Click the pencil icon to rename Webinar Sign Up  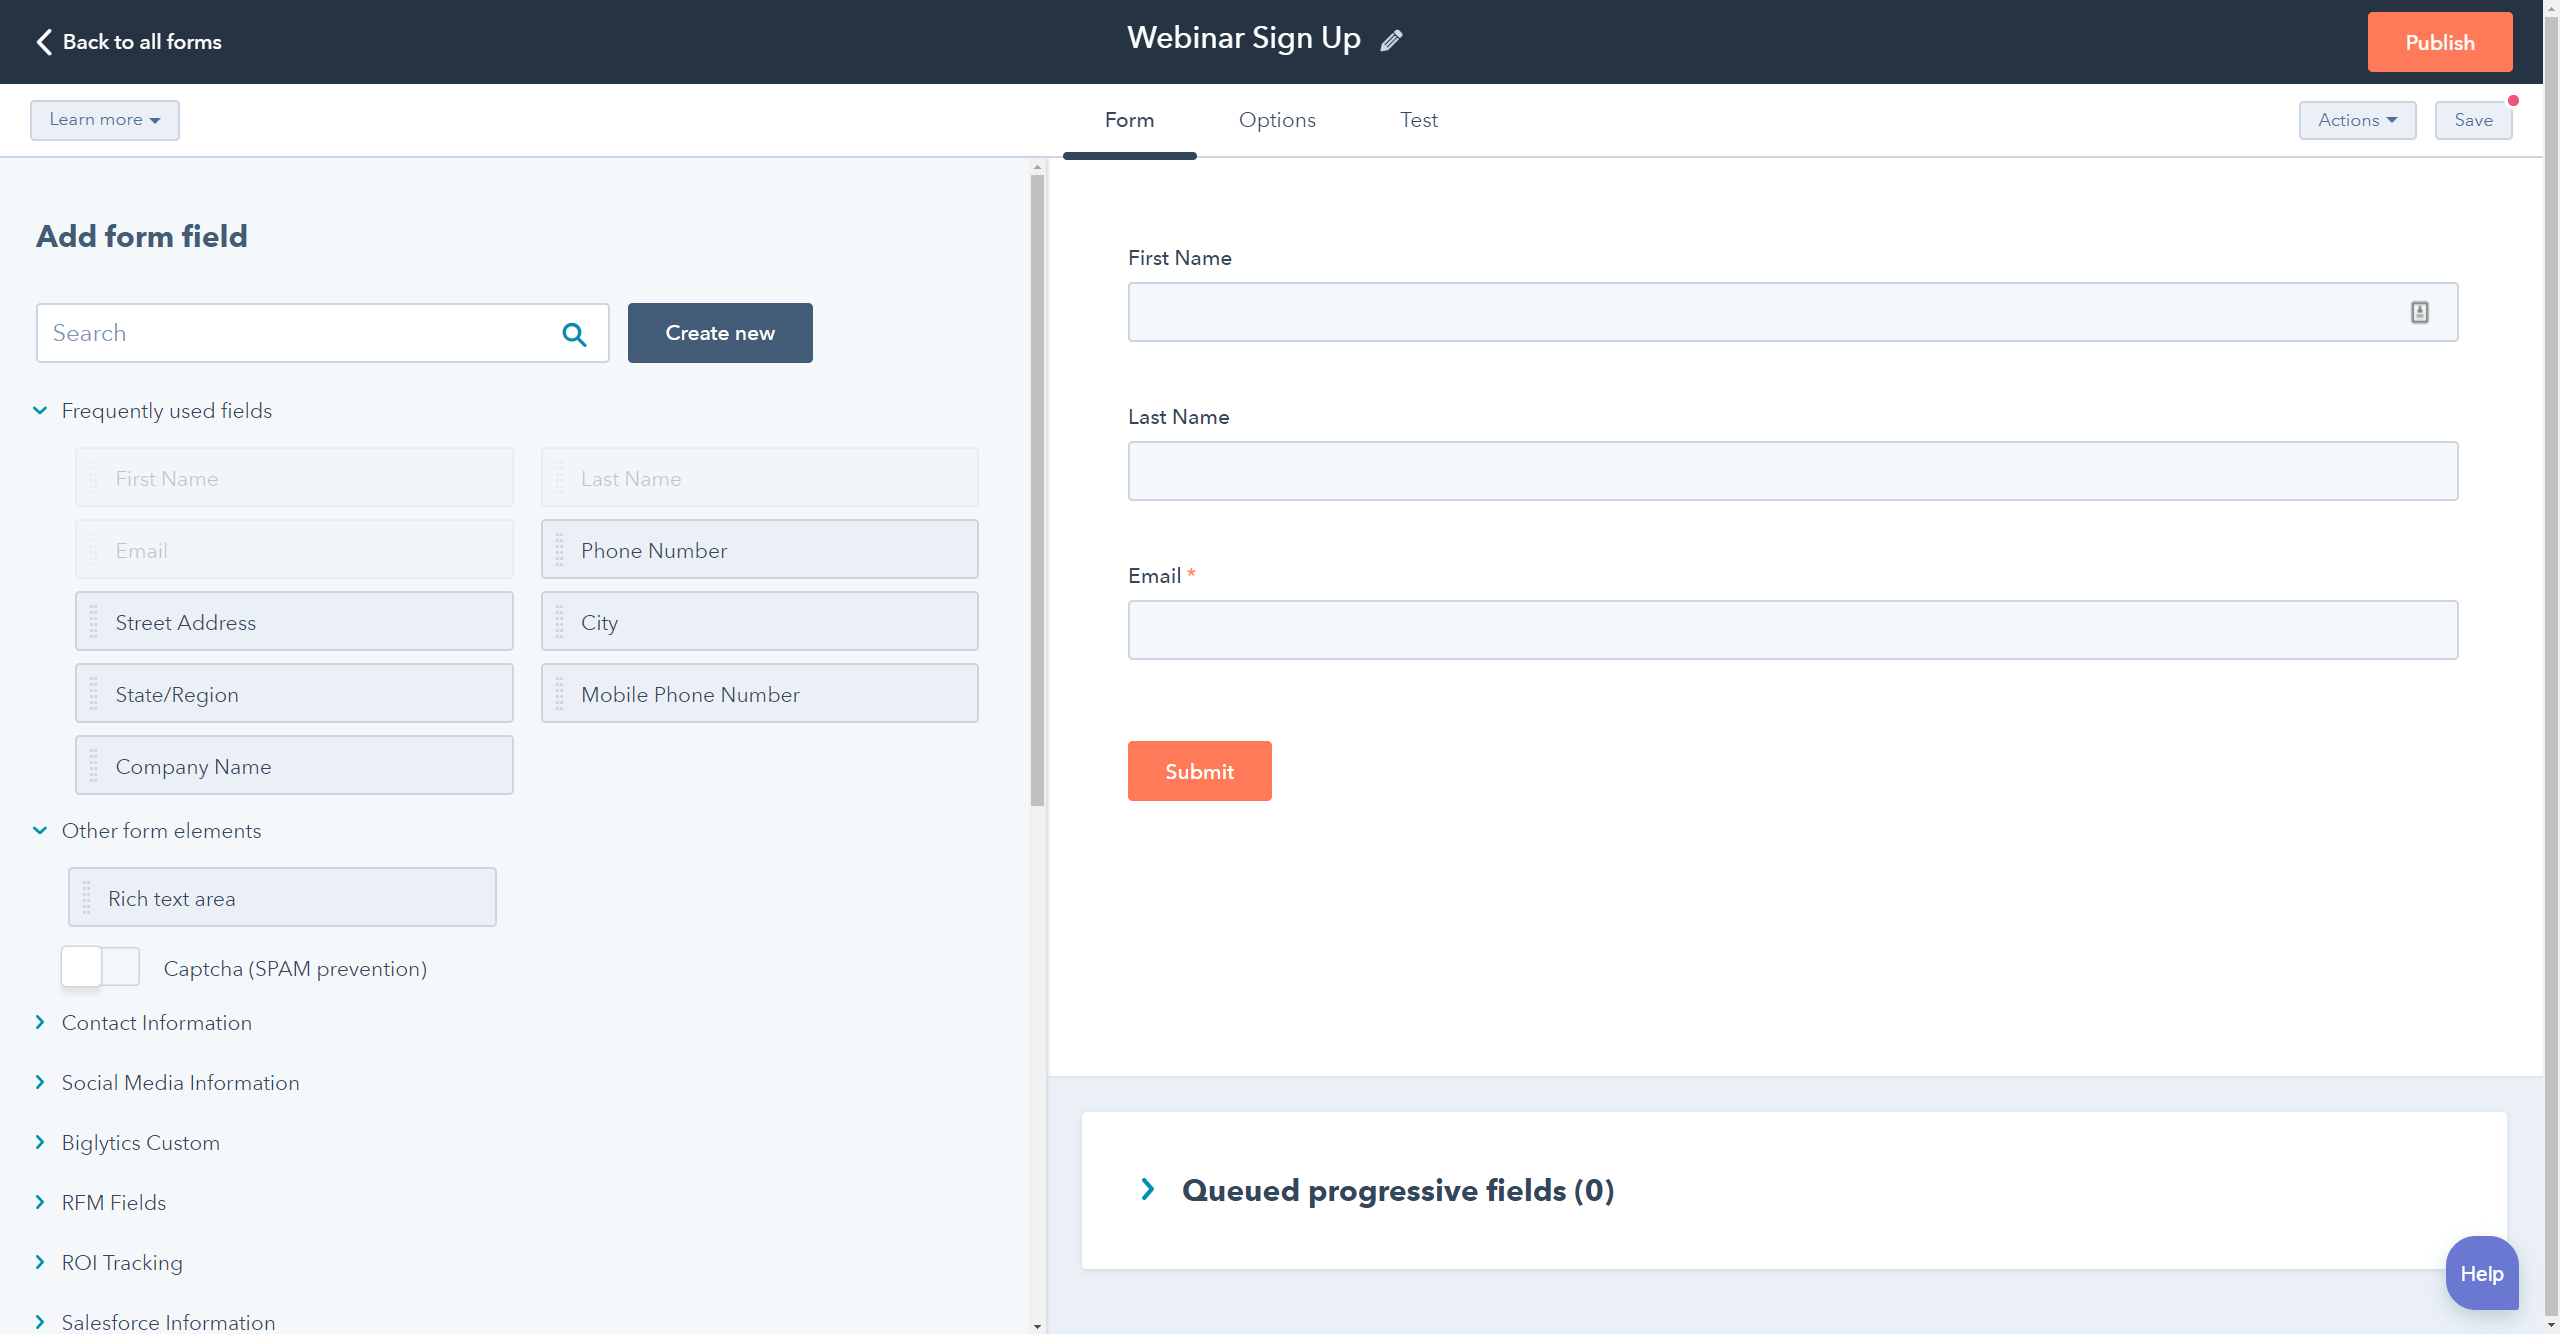click(x=1391, y=40)
